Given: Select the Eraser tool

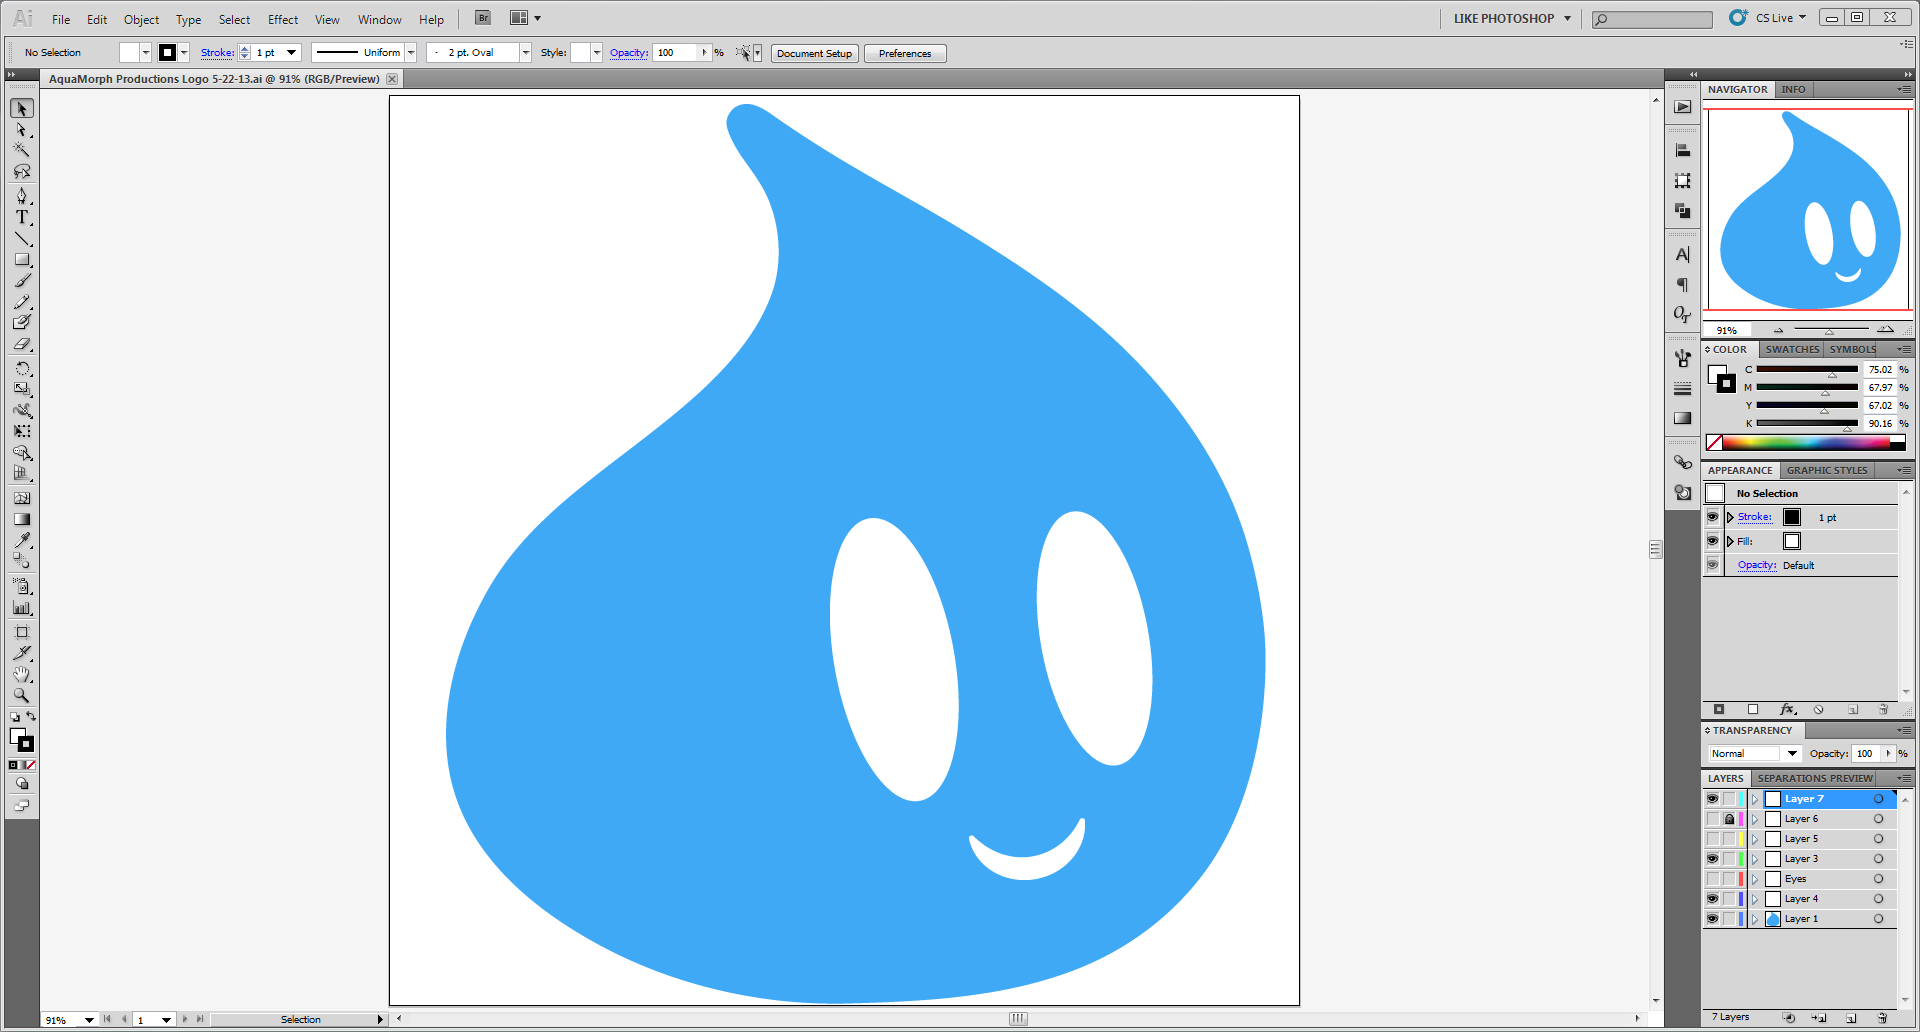Looking at the screenshot, I should [21, 344].
